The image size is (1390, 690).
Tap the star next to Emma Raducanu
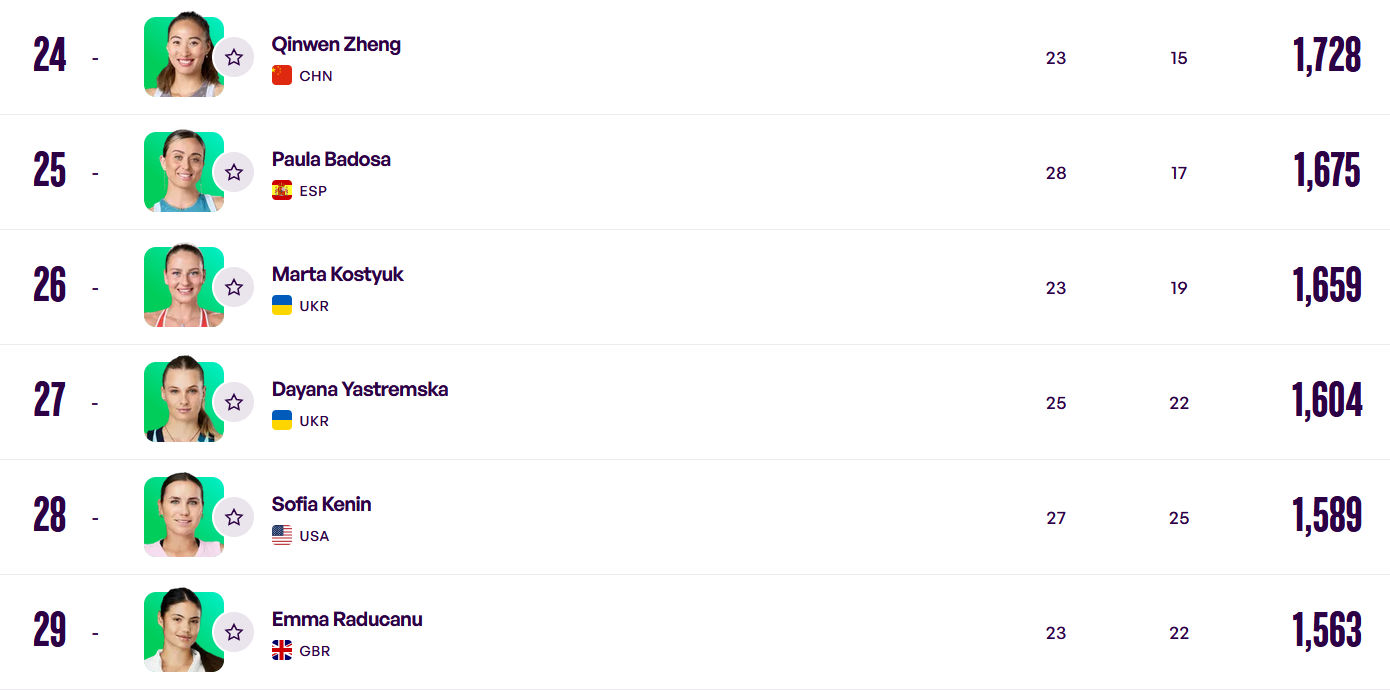(x=234, y=632)
